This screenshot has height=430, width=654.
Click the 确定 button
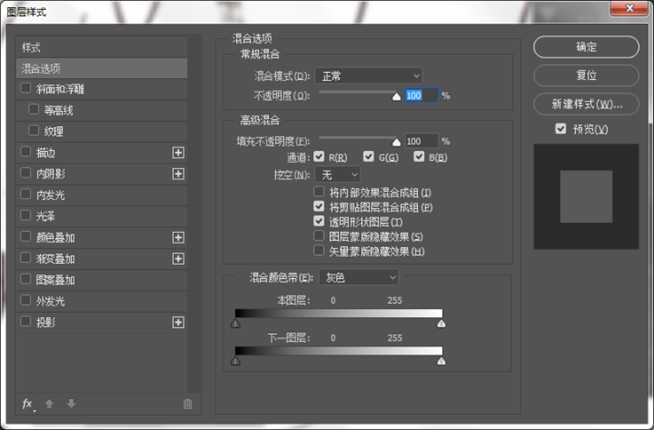[586, 47]
